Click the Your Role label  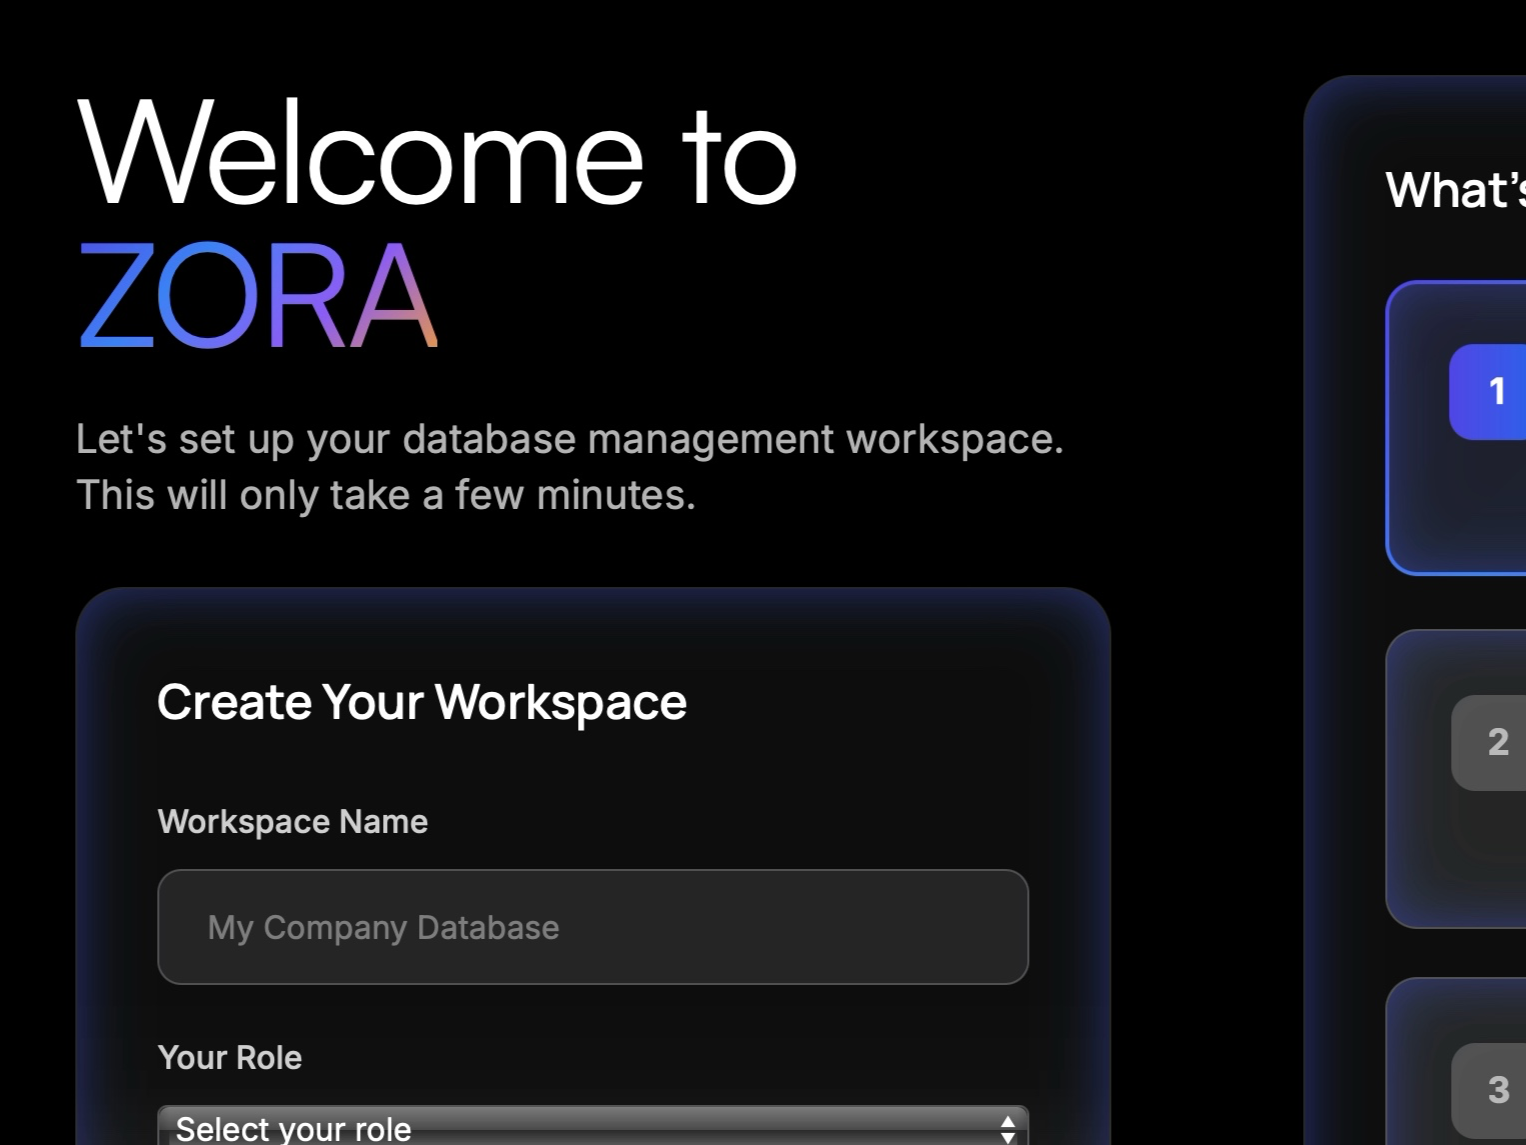click(x=230, y=1057)
